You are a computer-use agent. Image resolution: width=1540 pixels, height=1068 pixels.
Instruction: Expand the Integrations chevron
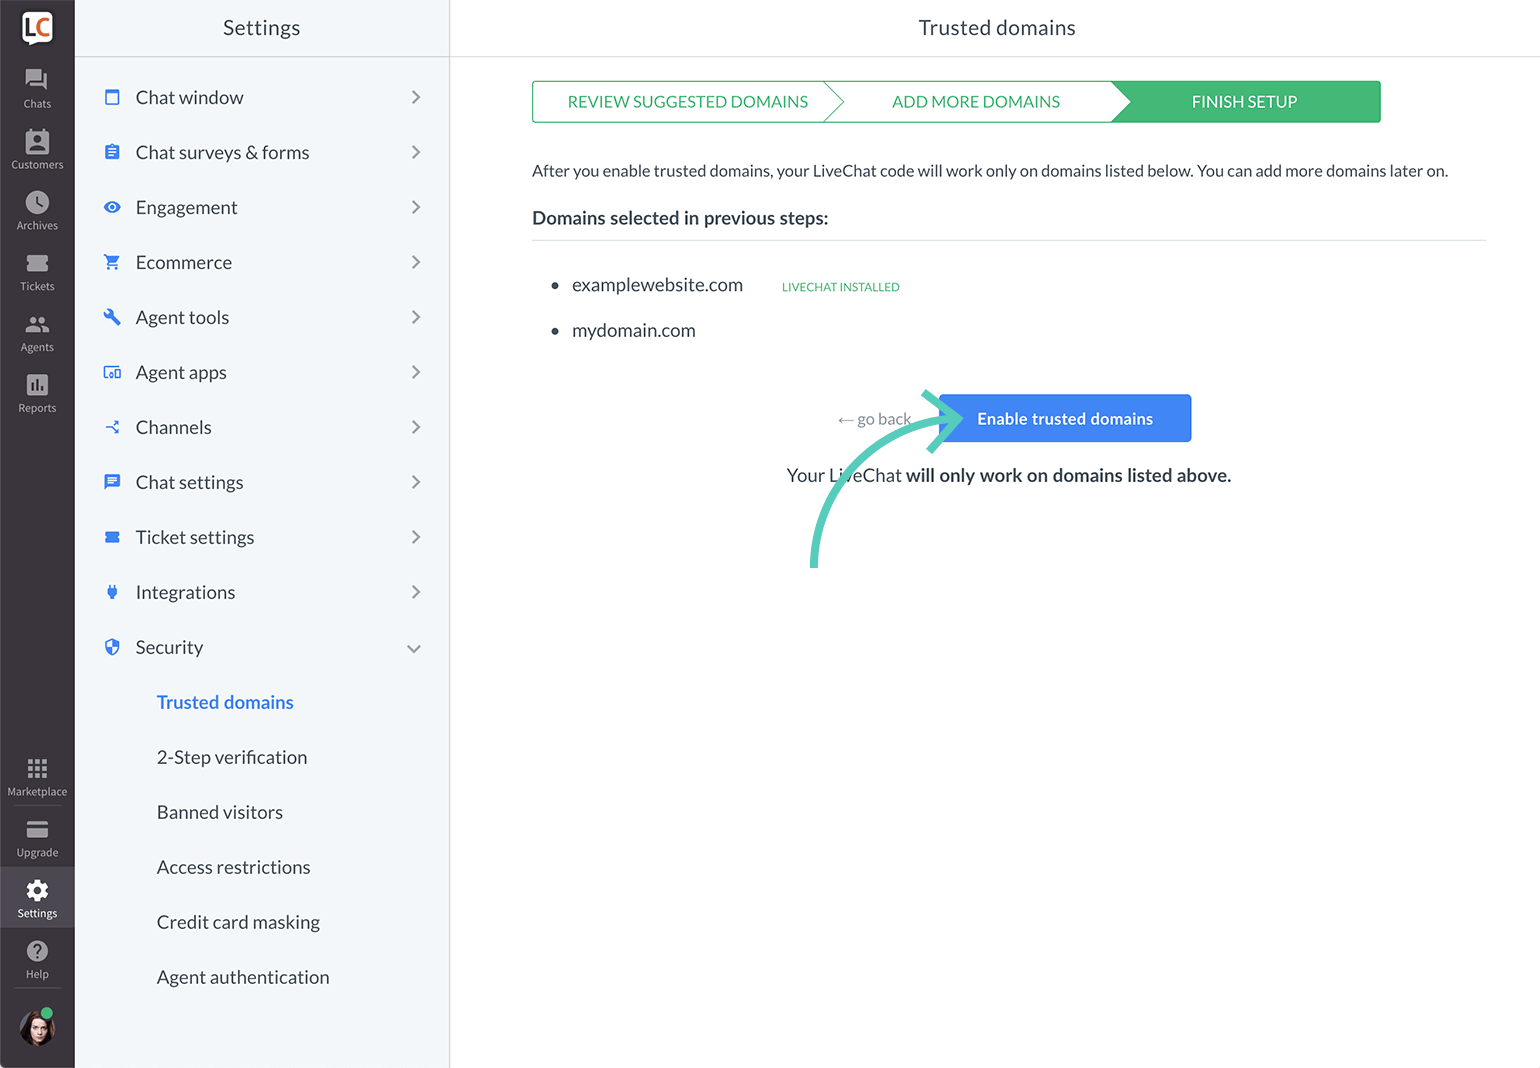(x=416, y=592)
